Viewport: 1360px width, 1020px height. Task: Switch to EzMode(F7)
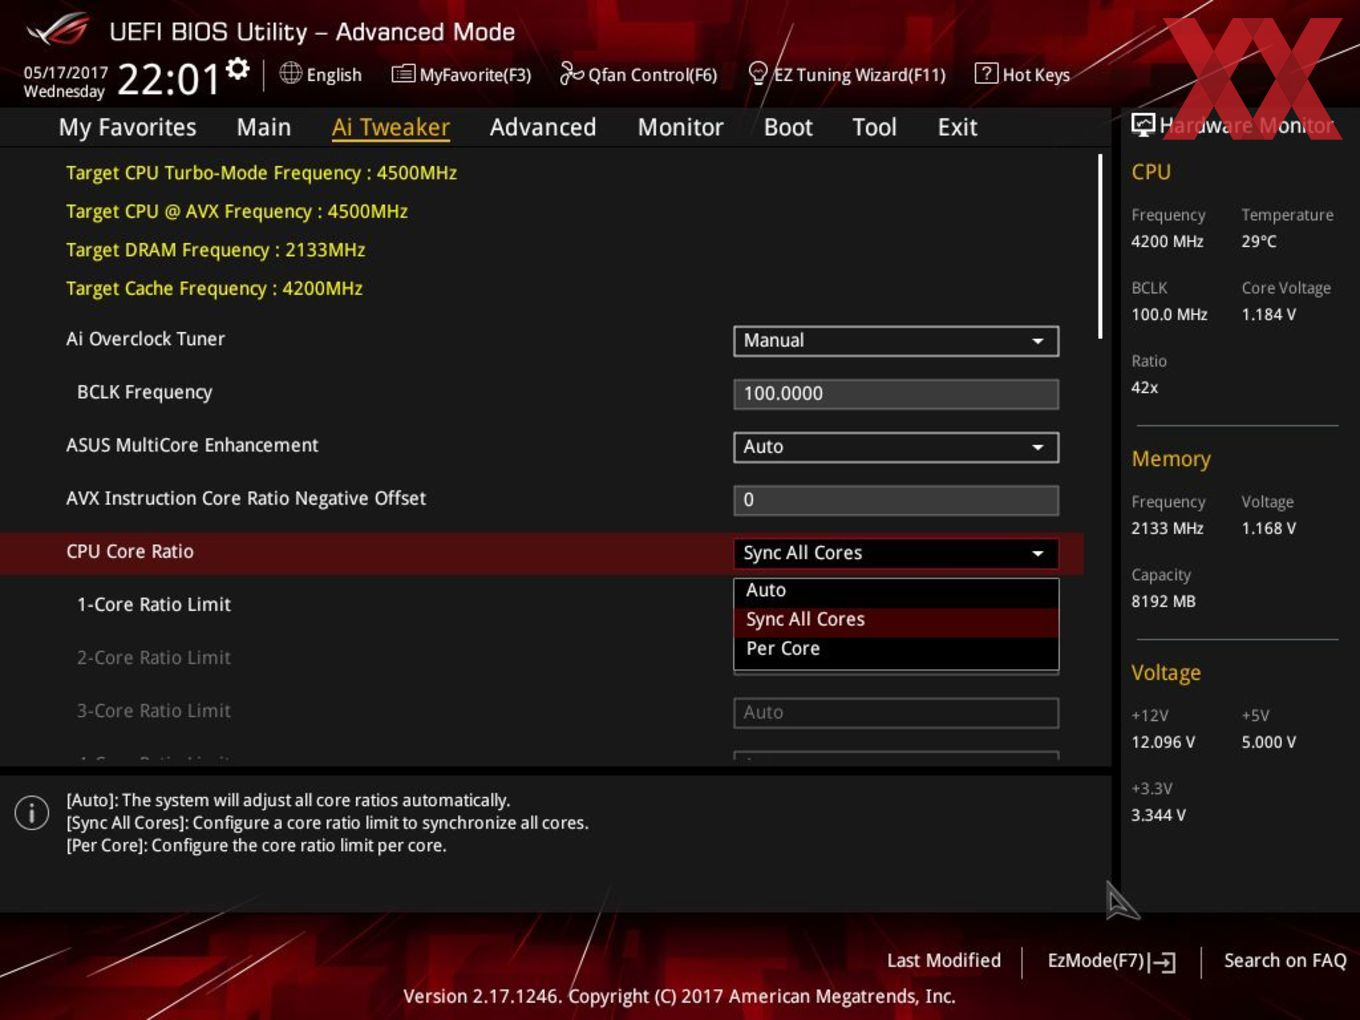[x=1110, y=961]
